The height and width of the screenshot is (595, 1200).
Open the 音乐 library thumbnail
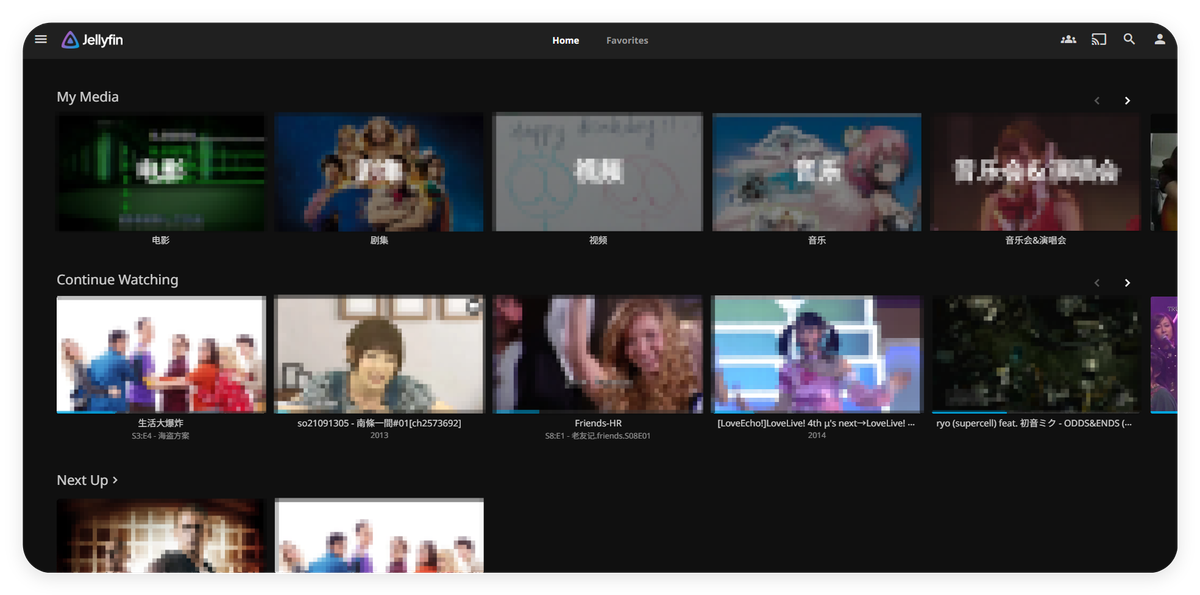(x=817, y=172)
